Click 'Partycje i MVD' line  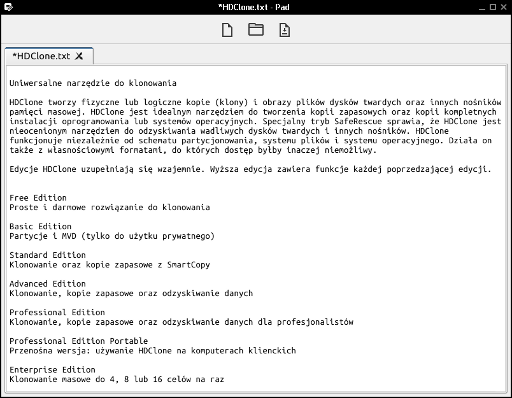tap(112, 236)
